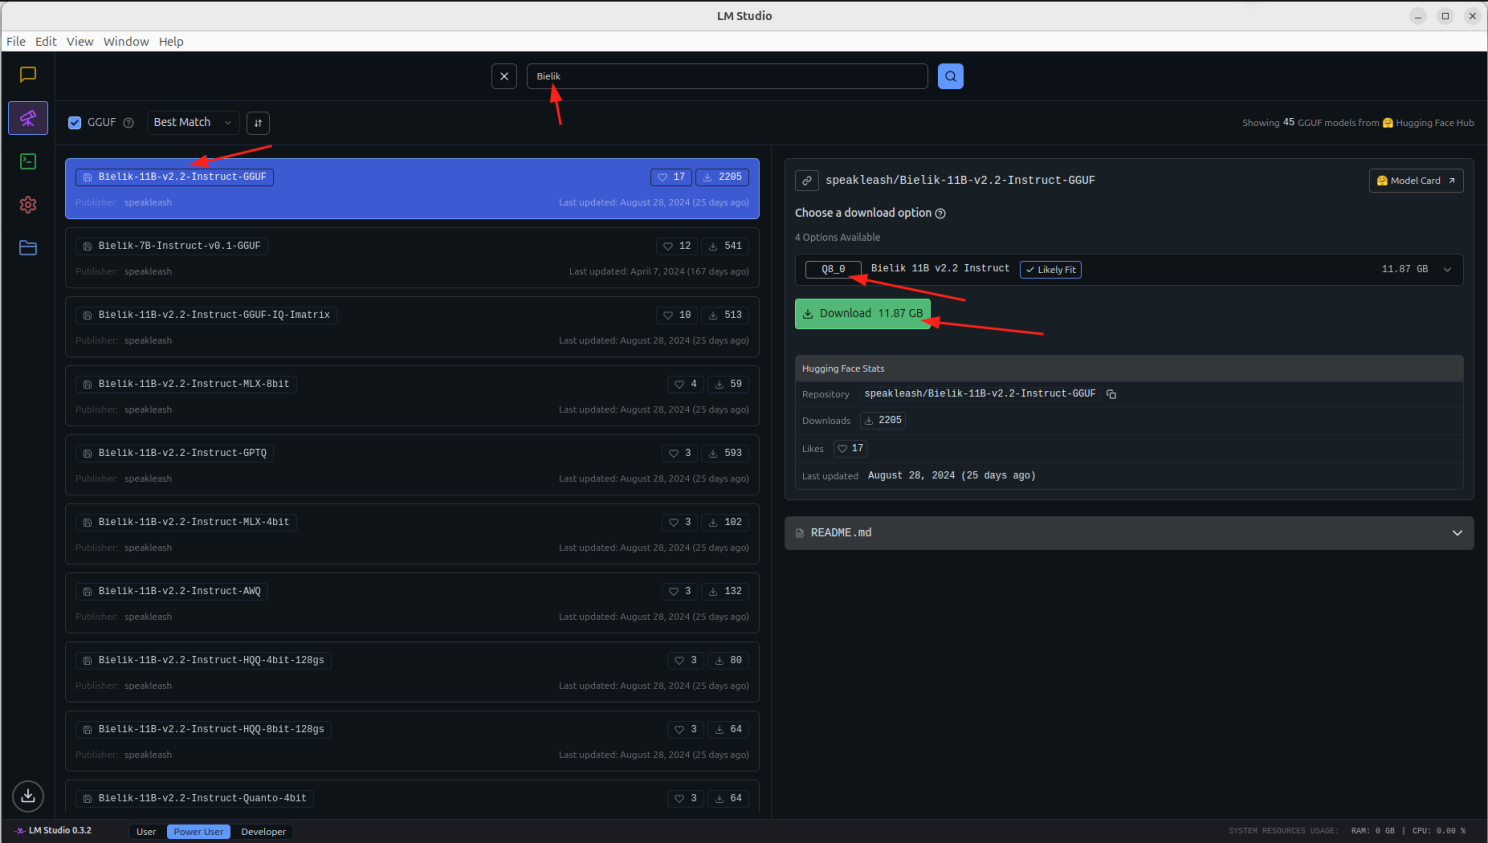
Task: Expand the README.md section
Action: pyautogui.click(x=1456, y=533)
